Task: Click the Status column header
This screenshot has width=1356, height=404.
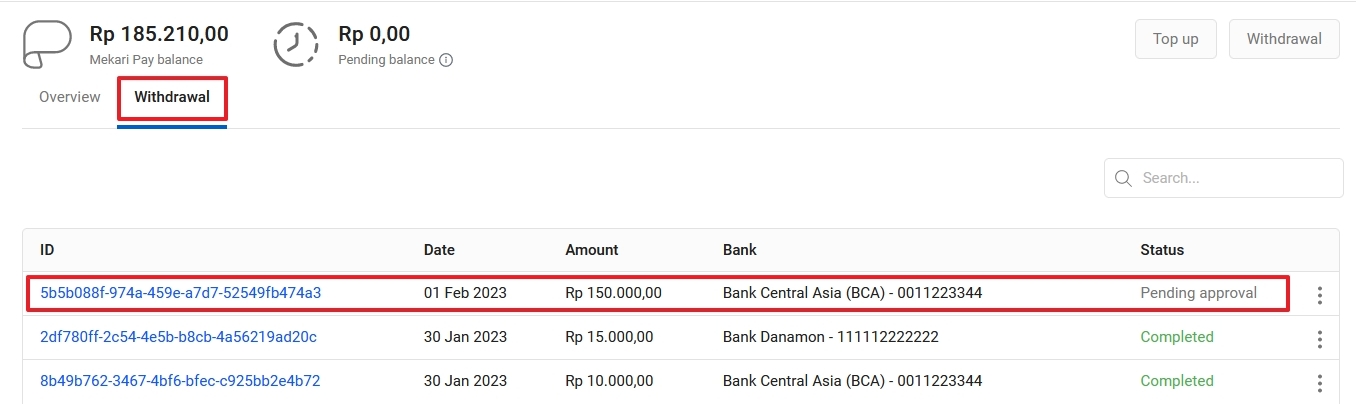Action: point(1162,250)
